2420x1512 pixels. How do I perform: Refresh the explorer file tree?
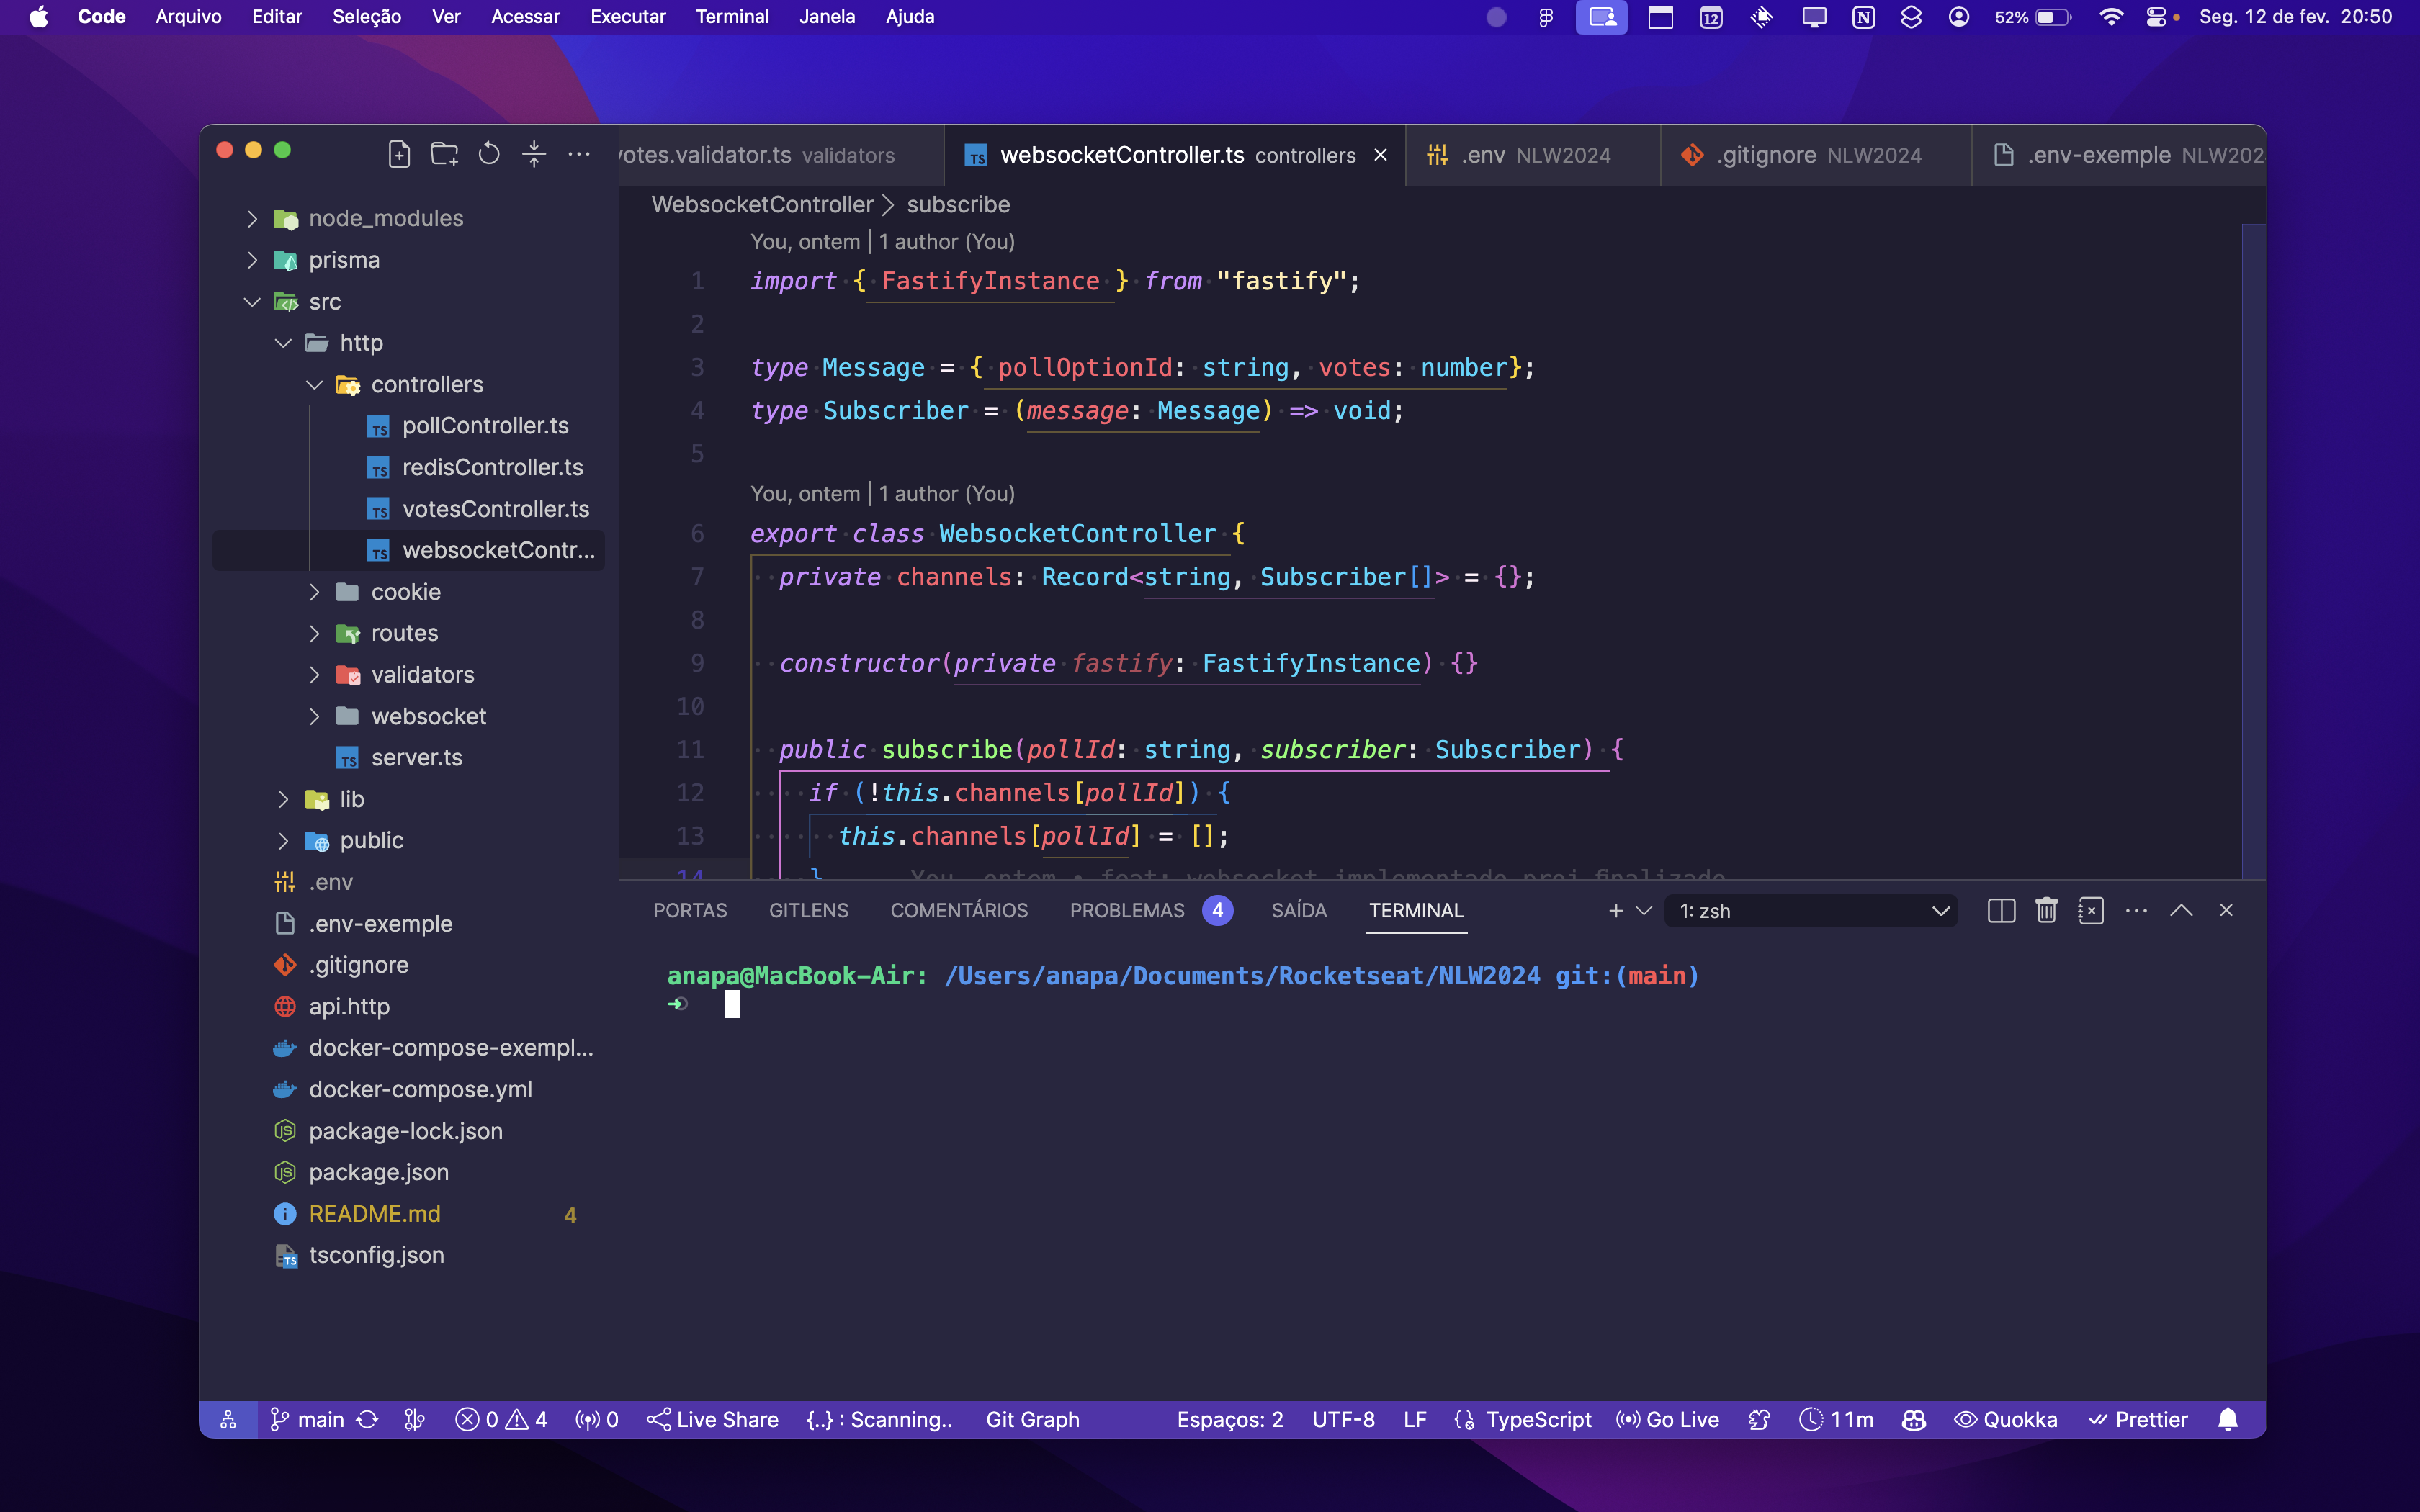tap(489, 154)
